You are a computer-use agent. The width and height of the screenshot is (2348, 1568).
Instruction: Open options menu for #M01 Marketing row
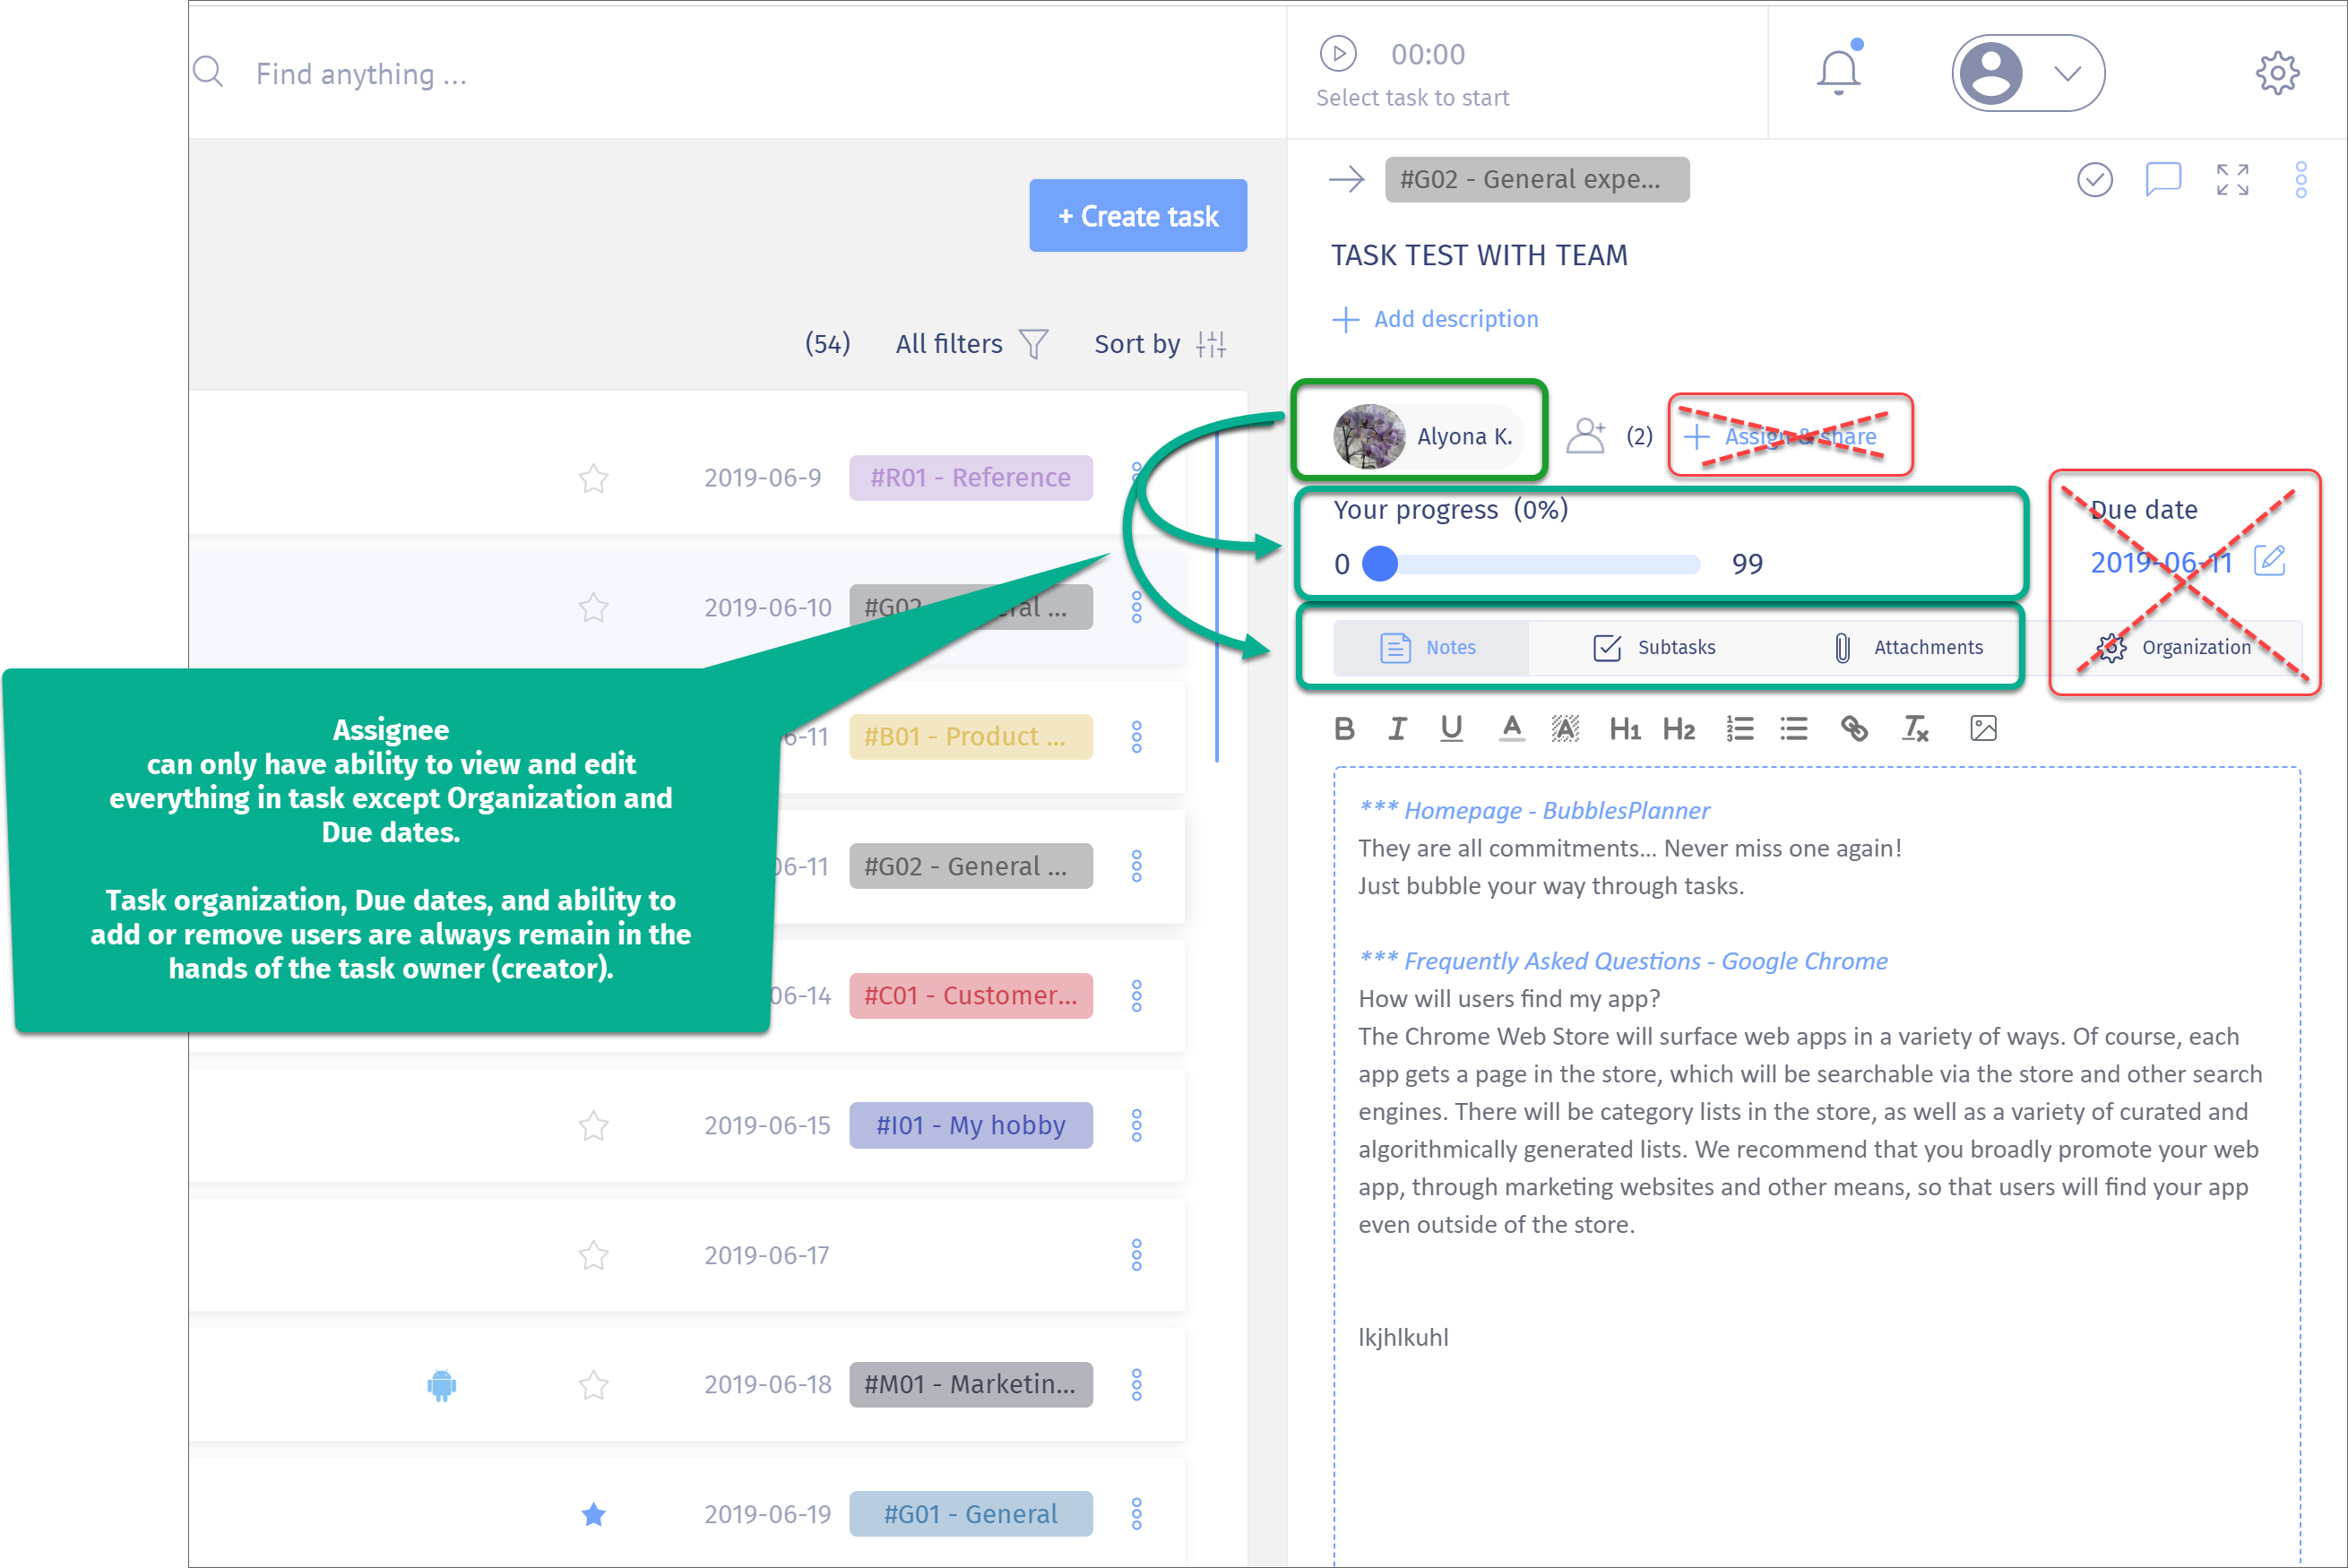click(1137, 1385)
